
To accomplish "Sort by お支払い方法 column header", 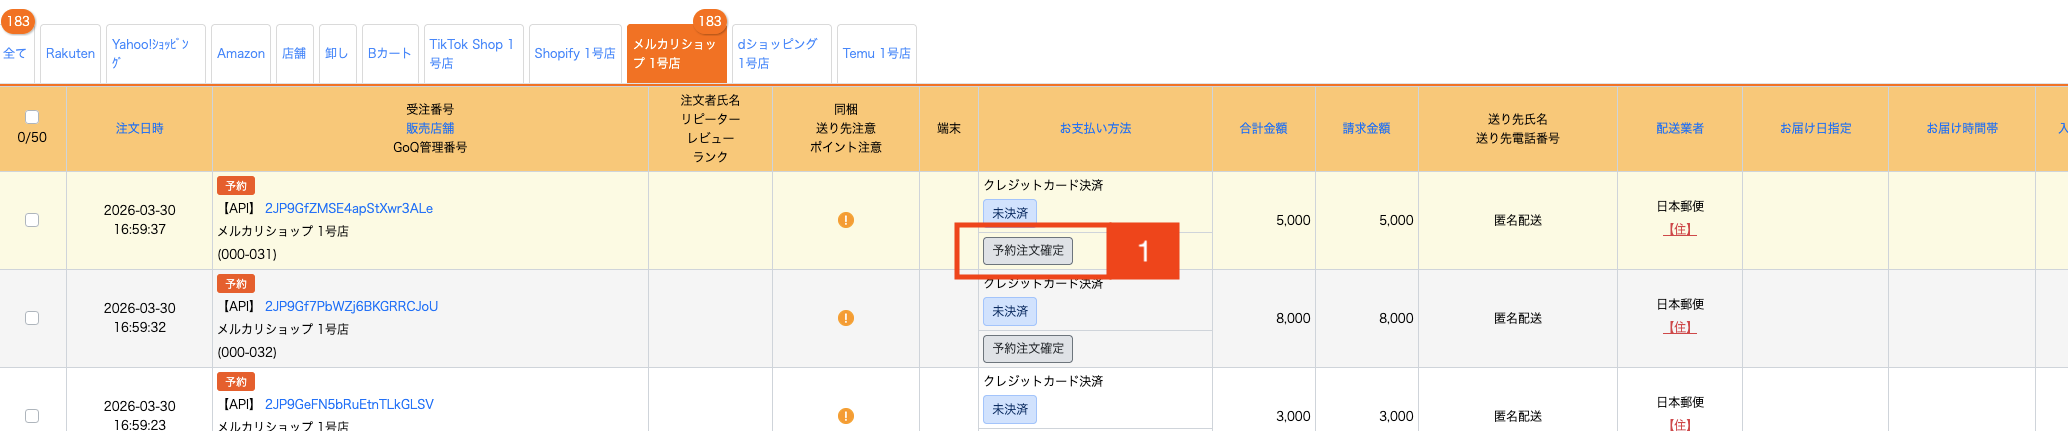I will 1096,128.
